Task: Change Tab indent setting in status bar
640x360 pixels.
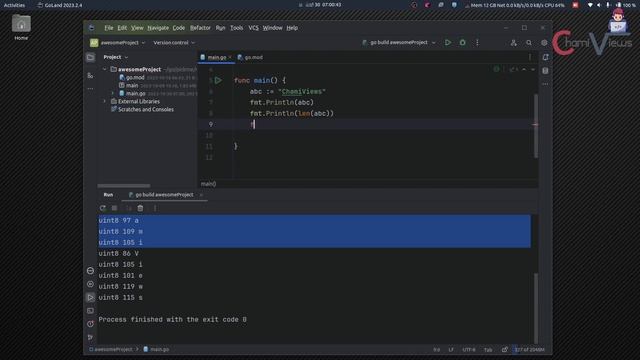Action: click(x=488, y=350)
